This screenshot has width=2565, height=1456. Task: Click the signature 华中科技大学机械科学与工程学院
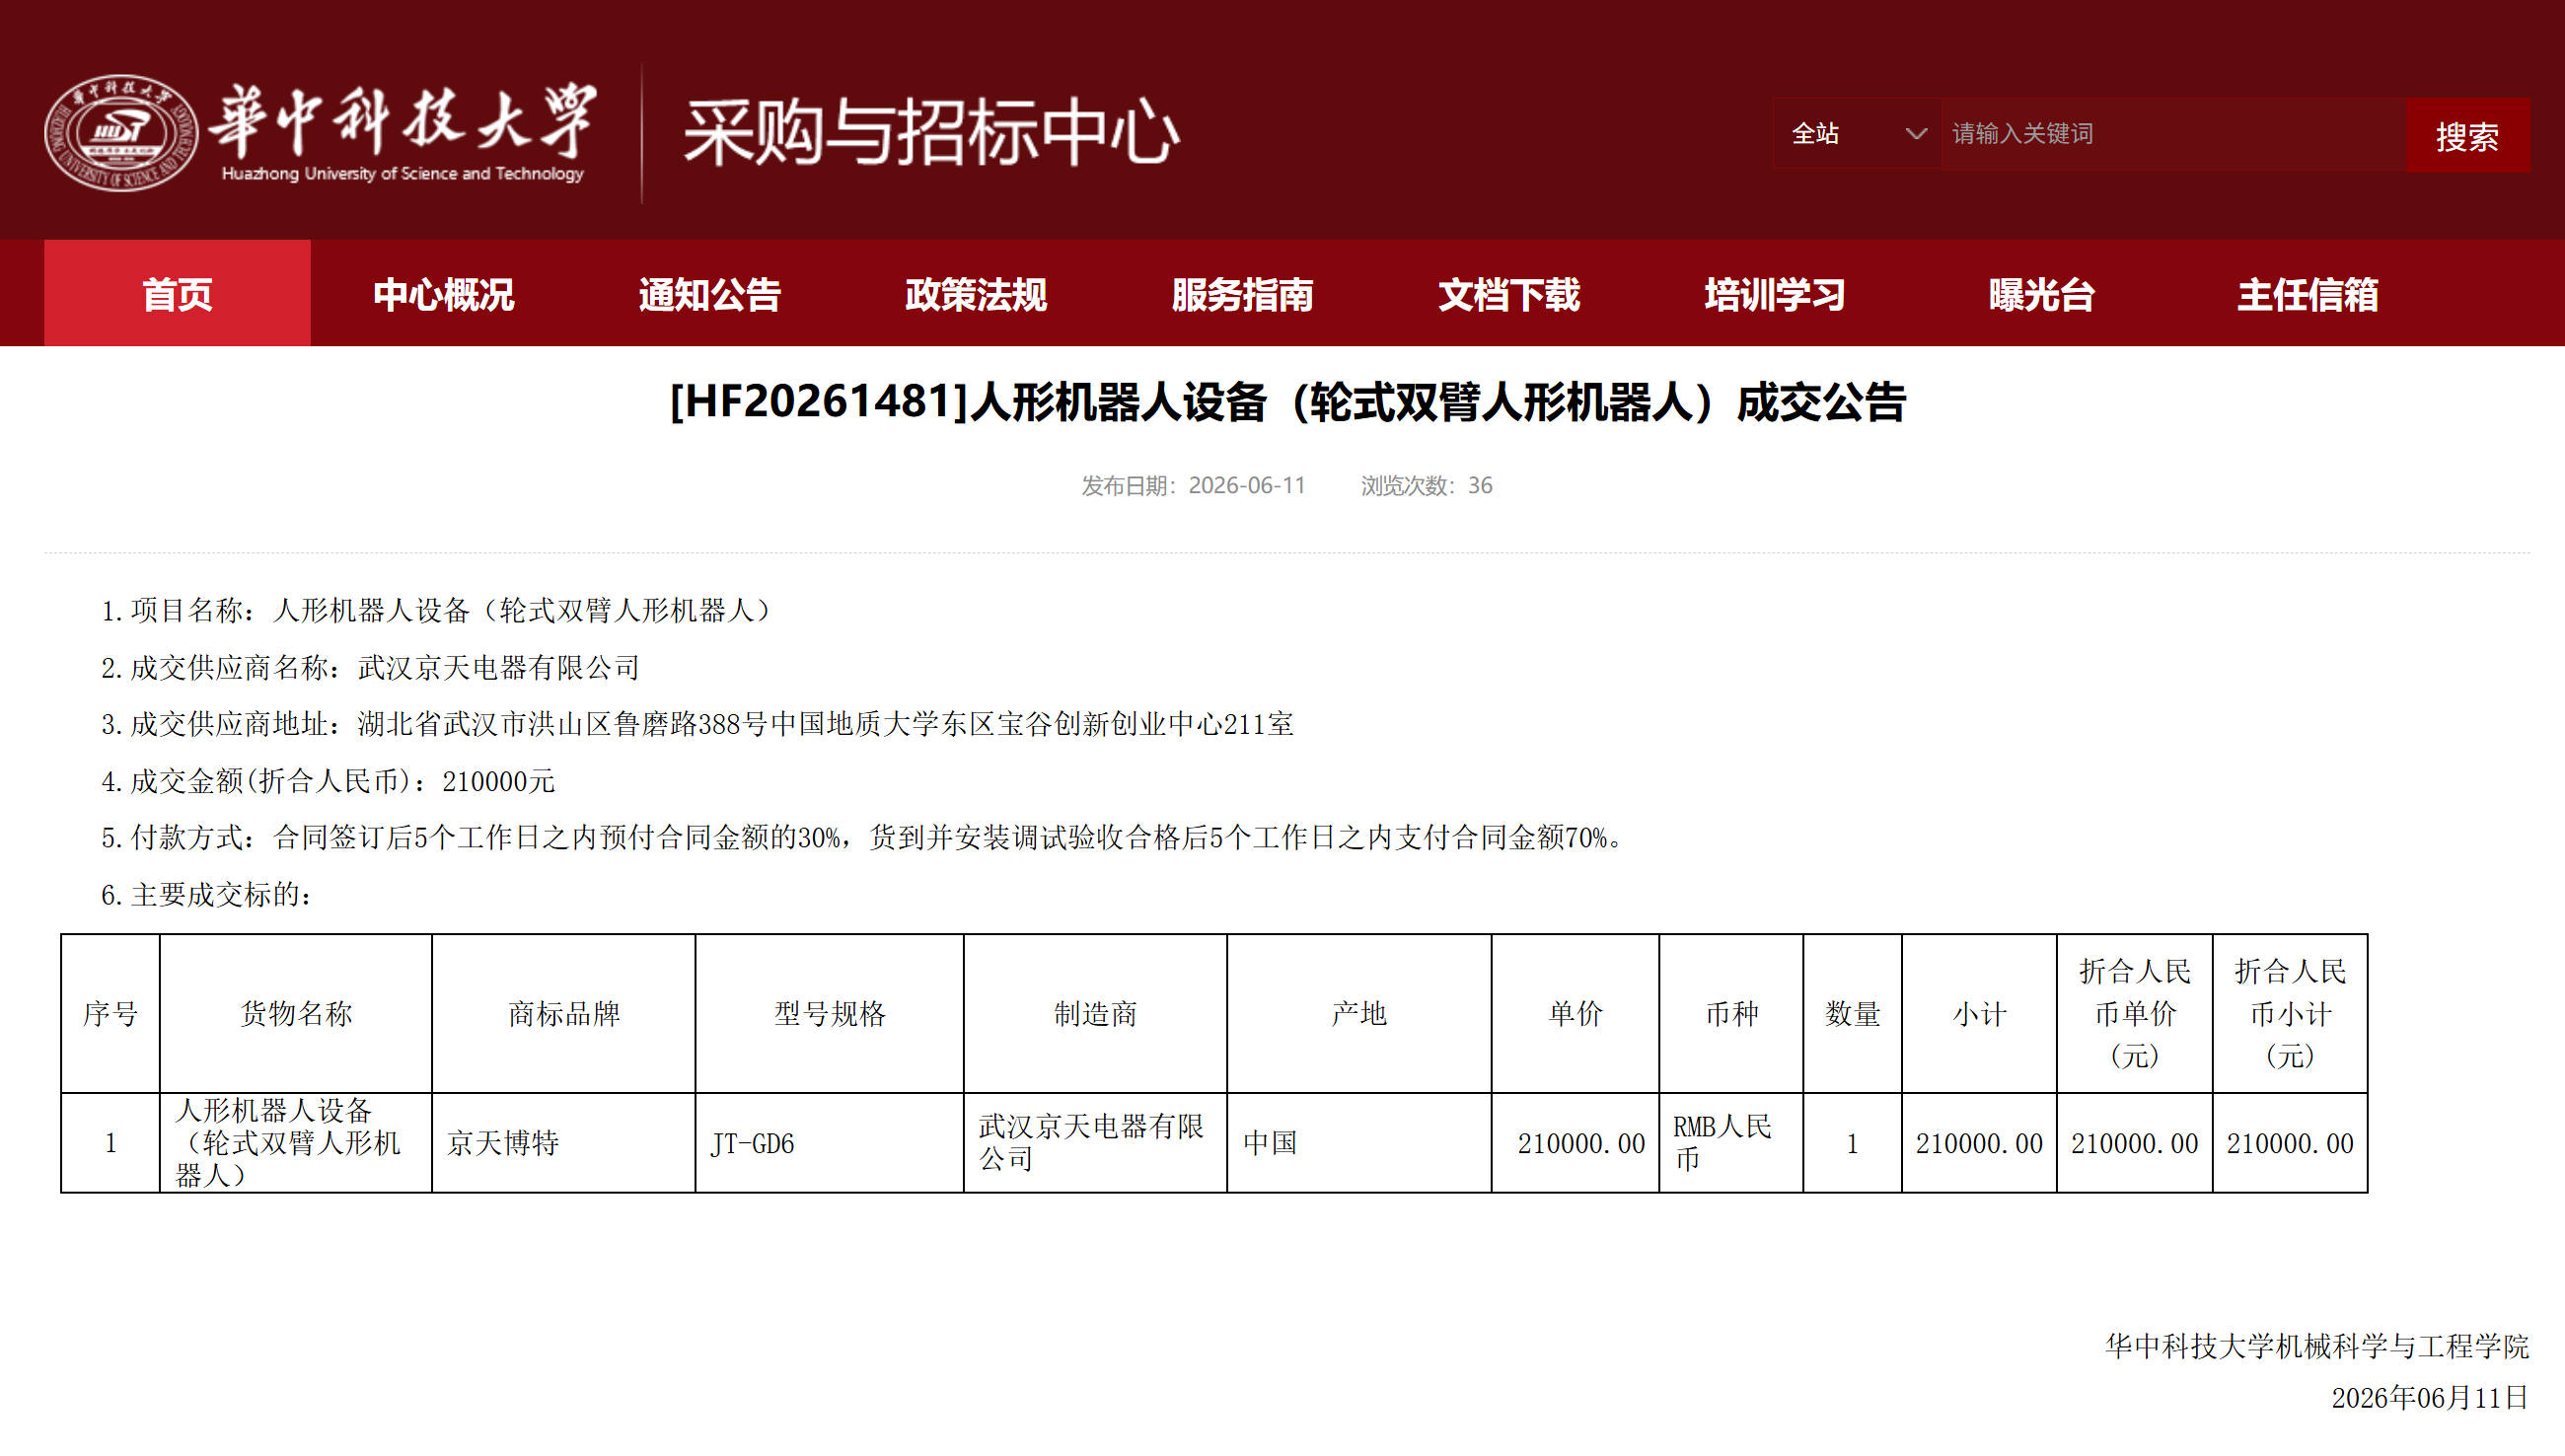[2317, 1346]
